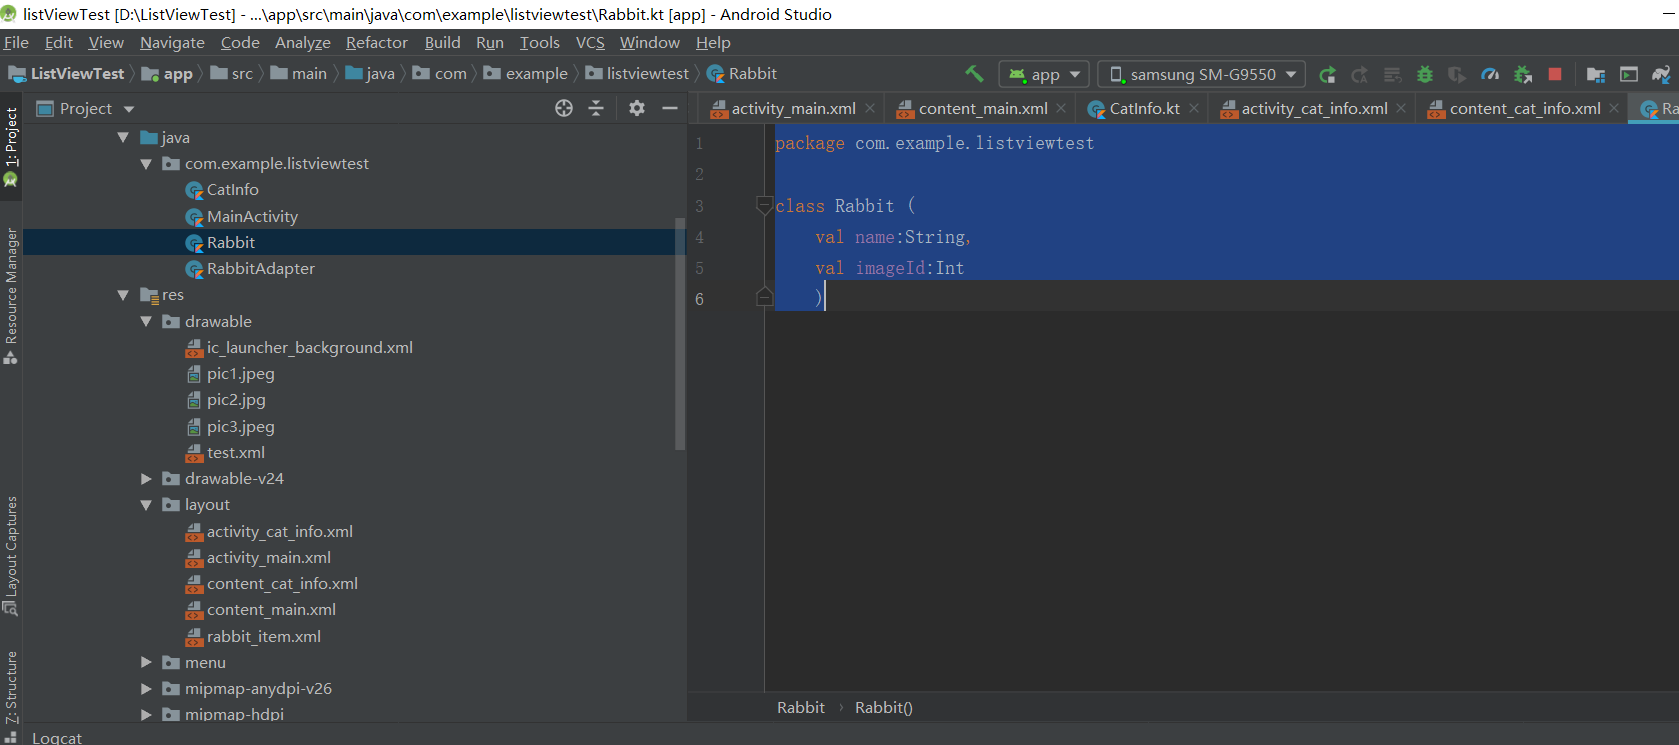
Task: Open the Refactor menu
Action: [377, 42]
